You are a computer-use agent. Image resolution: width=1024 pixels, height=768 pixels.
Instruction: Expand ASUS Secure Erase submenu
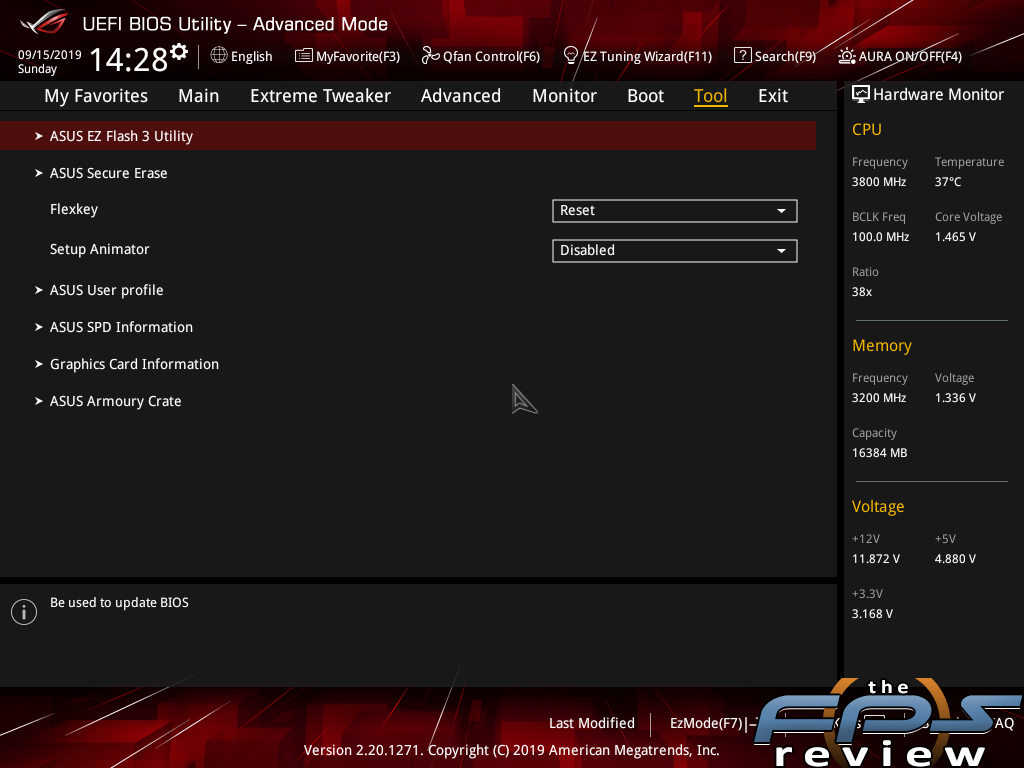(x=108, y=173)
